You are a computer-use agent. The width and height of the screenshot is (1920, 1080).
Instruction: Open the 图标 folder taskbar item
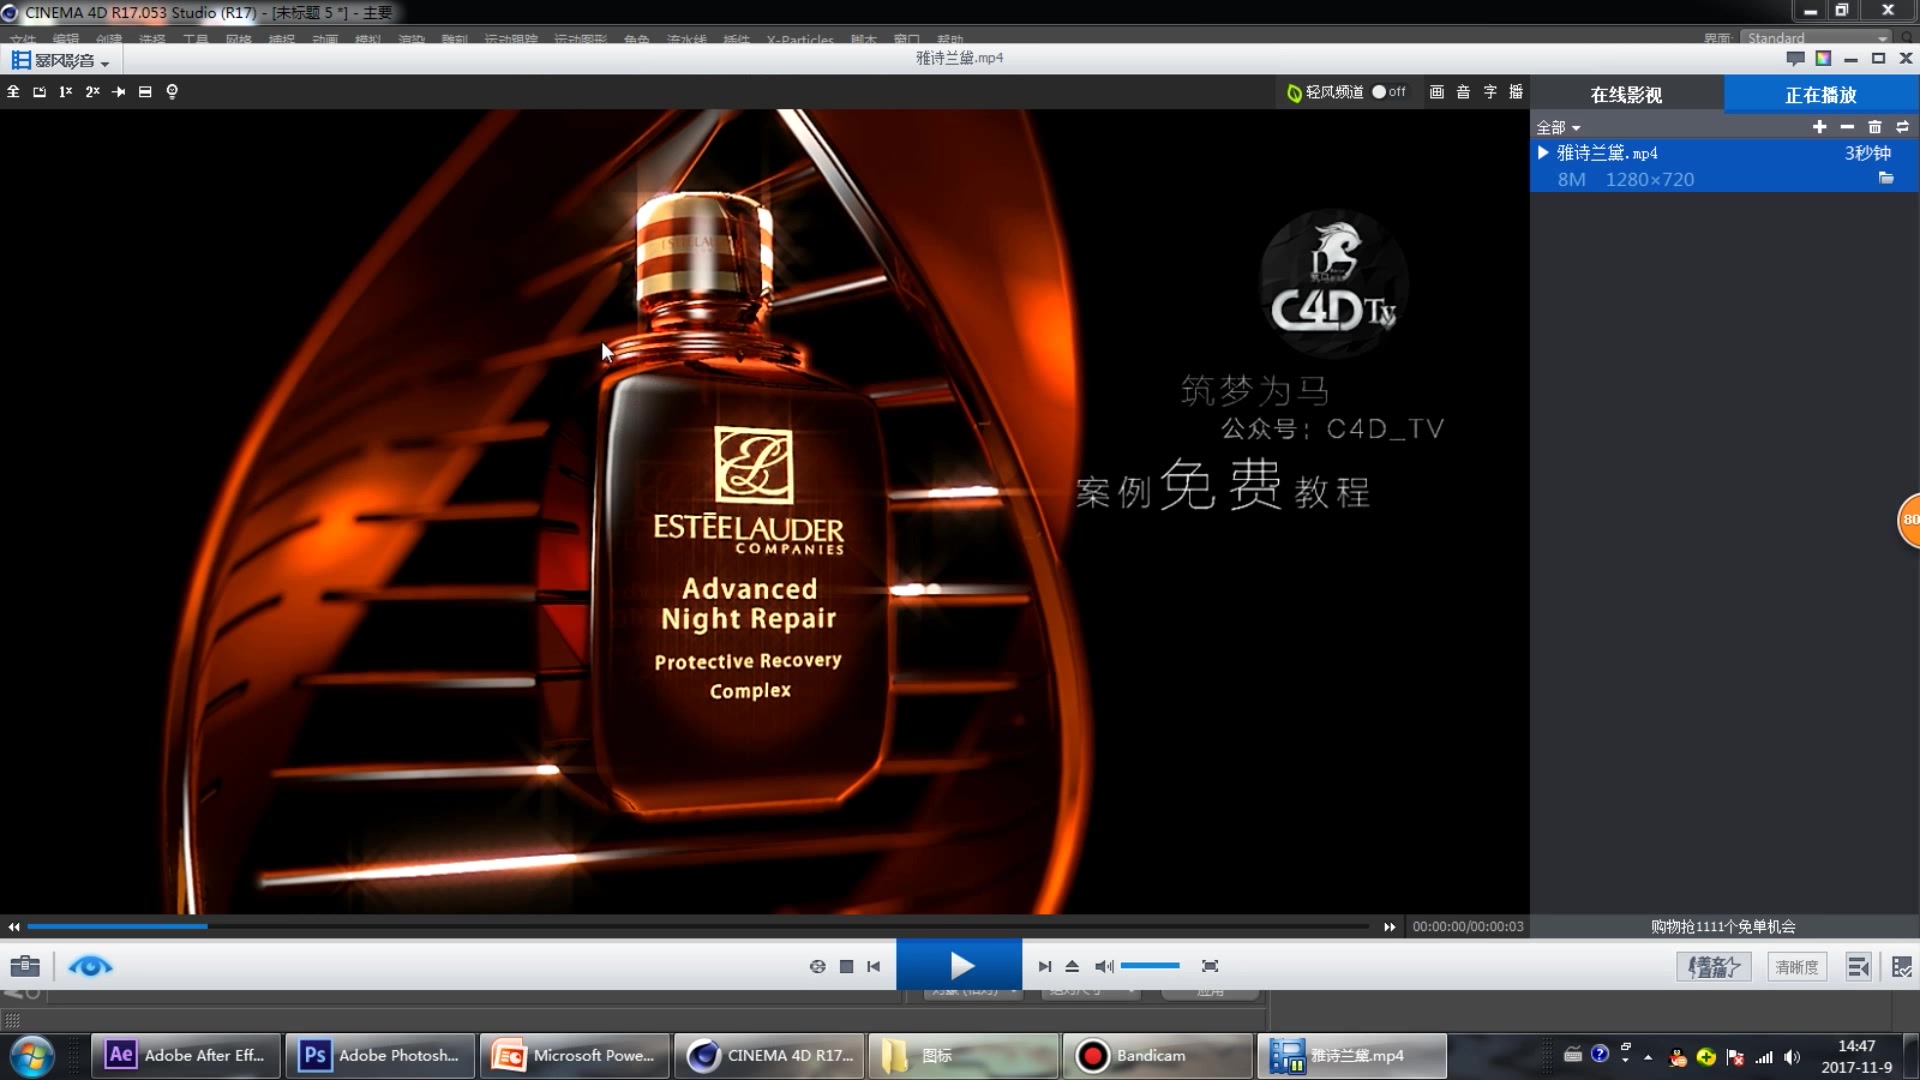(x=962, y=1056)
